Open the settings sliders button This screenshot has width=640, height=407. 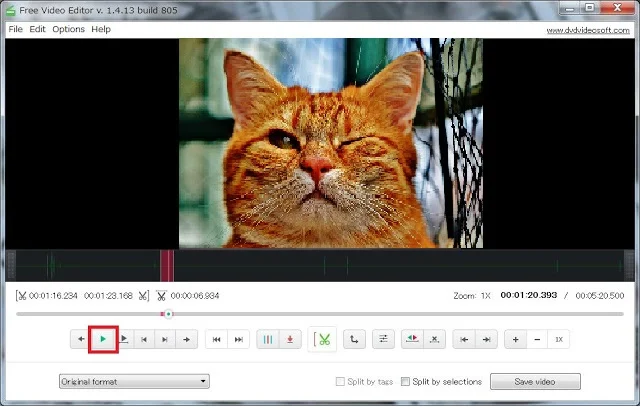(x=383, y=339)
